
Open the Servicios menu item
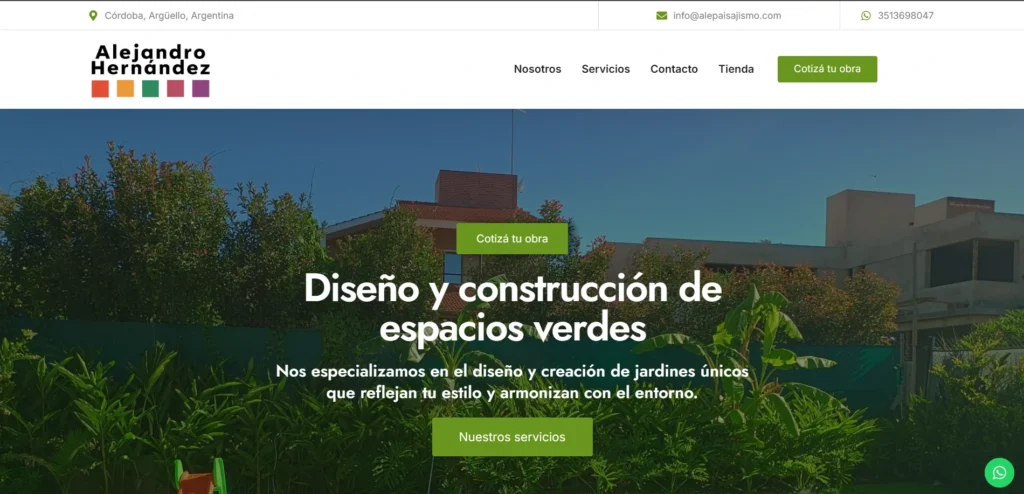pos(606,69)
